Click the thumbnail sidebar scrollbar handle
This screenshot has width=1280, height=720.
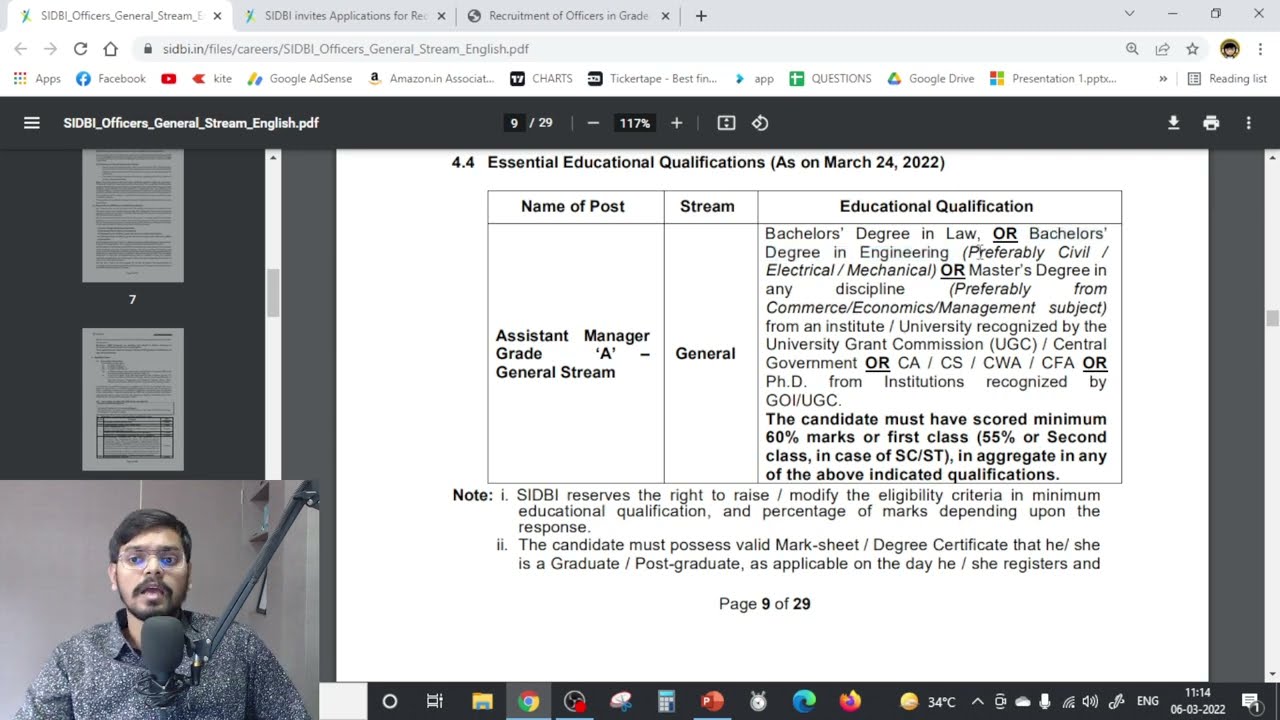point(273,293)
